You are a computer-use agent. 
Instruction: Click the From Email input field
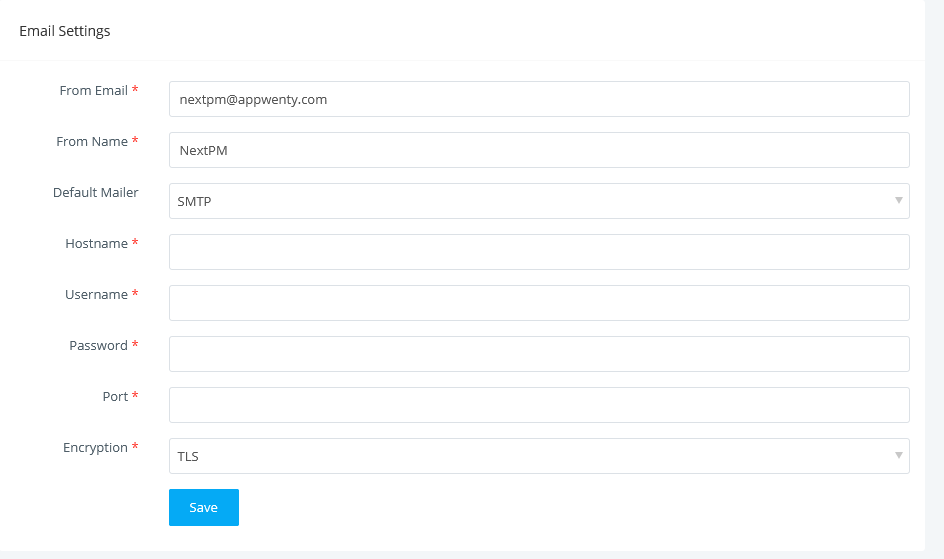tap(539, 99)
